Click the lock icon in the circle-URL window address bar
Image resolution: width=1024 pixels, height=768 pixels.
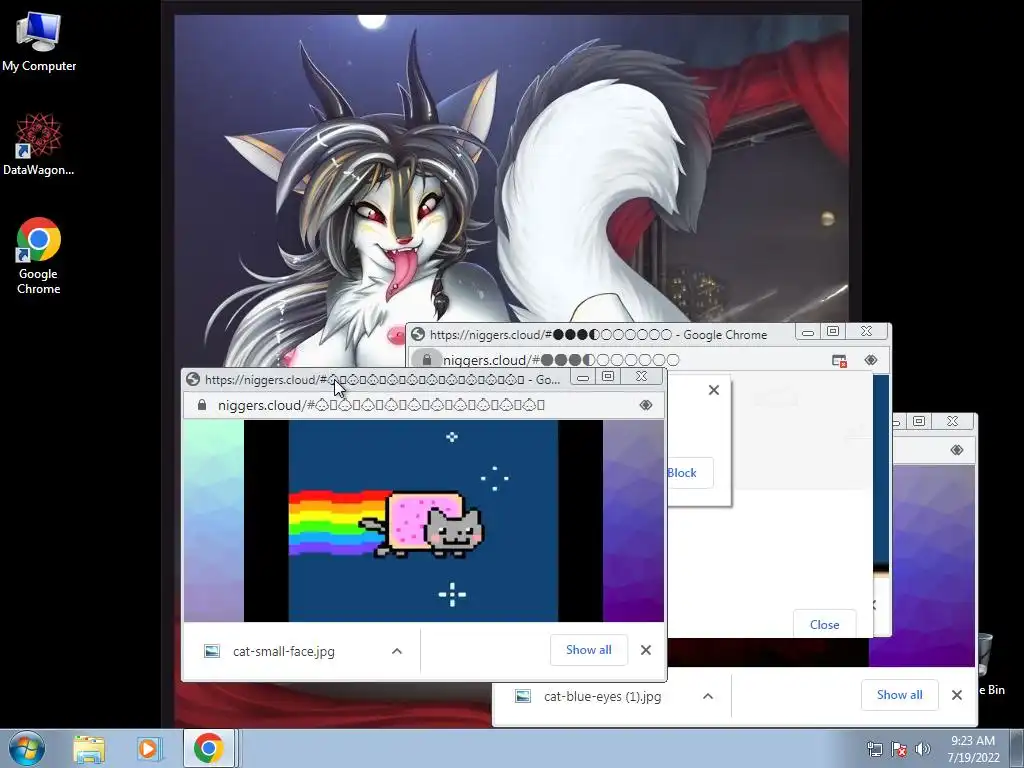coord(427,360)
